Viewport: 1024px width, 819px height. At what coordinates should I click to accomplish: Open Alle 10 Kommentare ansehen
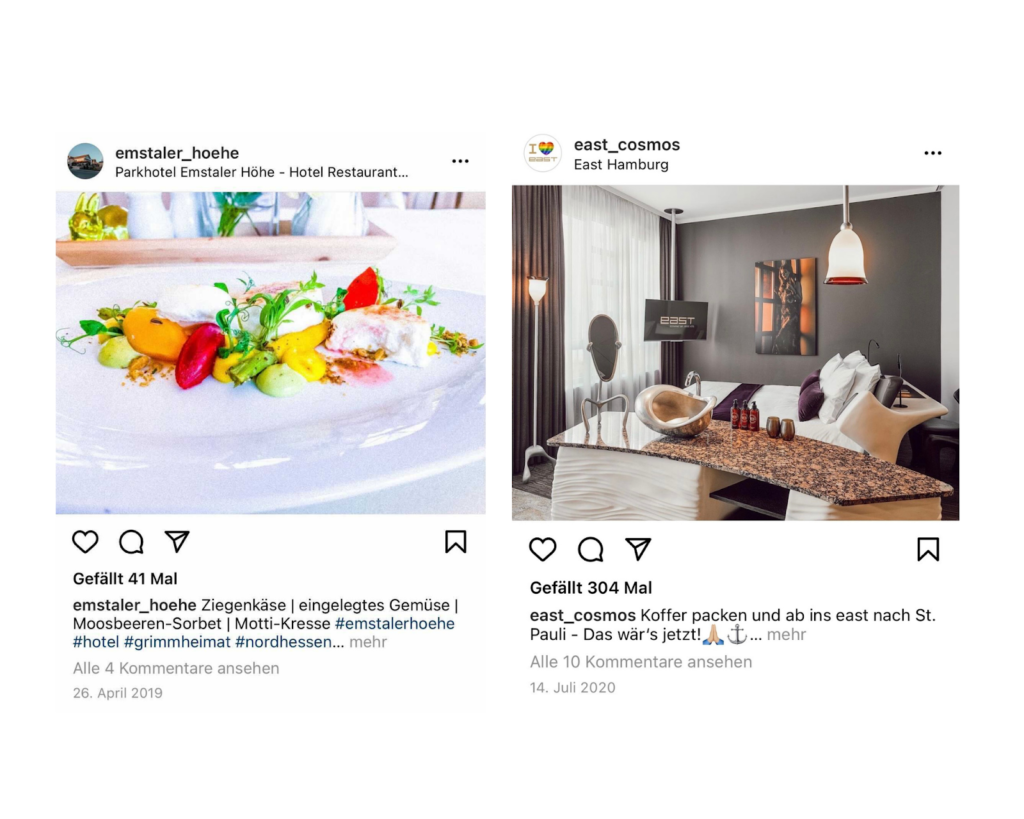641,662
